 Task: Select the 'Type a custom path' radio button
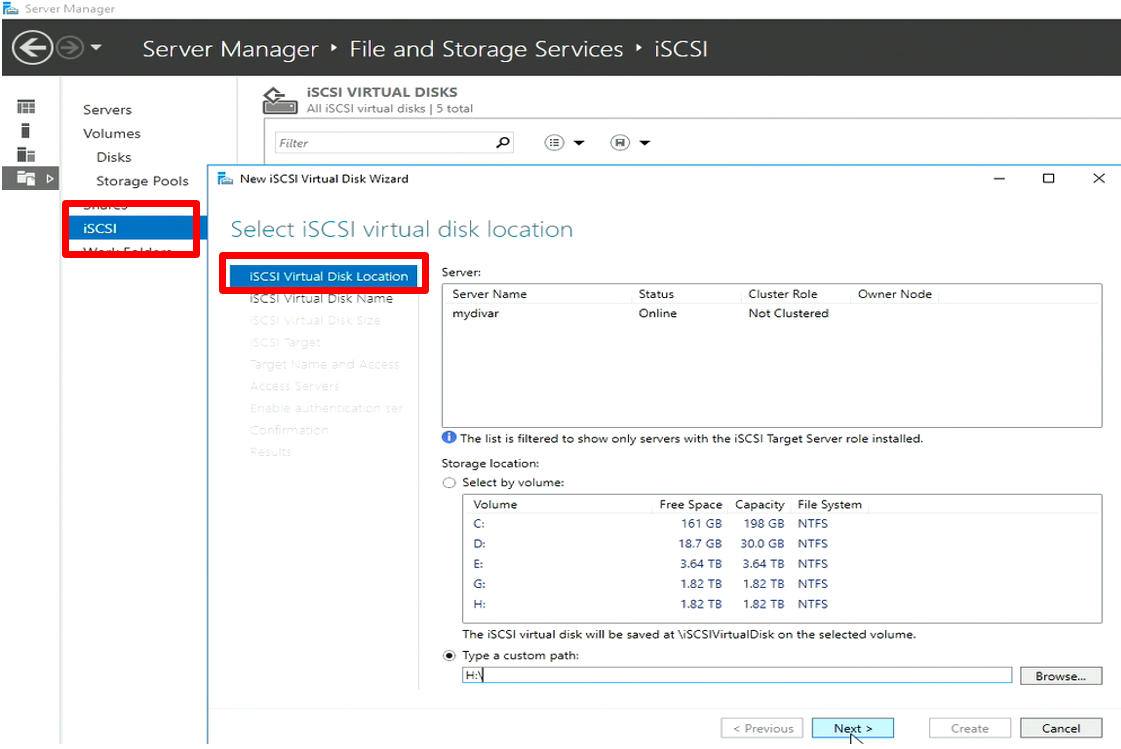449,656
